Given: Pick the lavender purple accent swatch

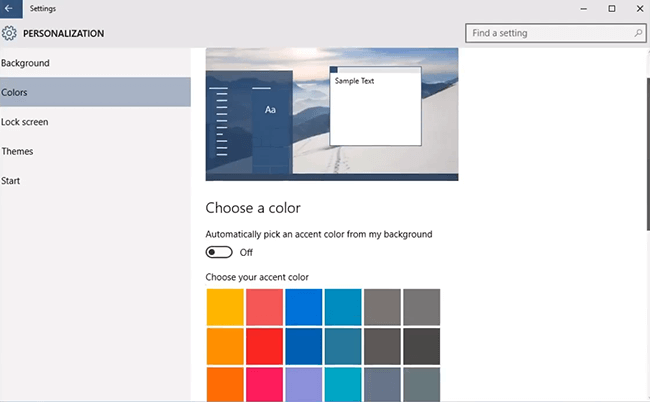Looking at the screenshot, I should pyautogui.click(x=303, y=384).
